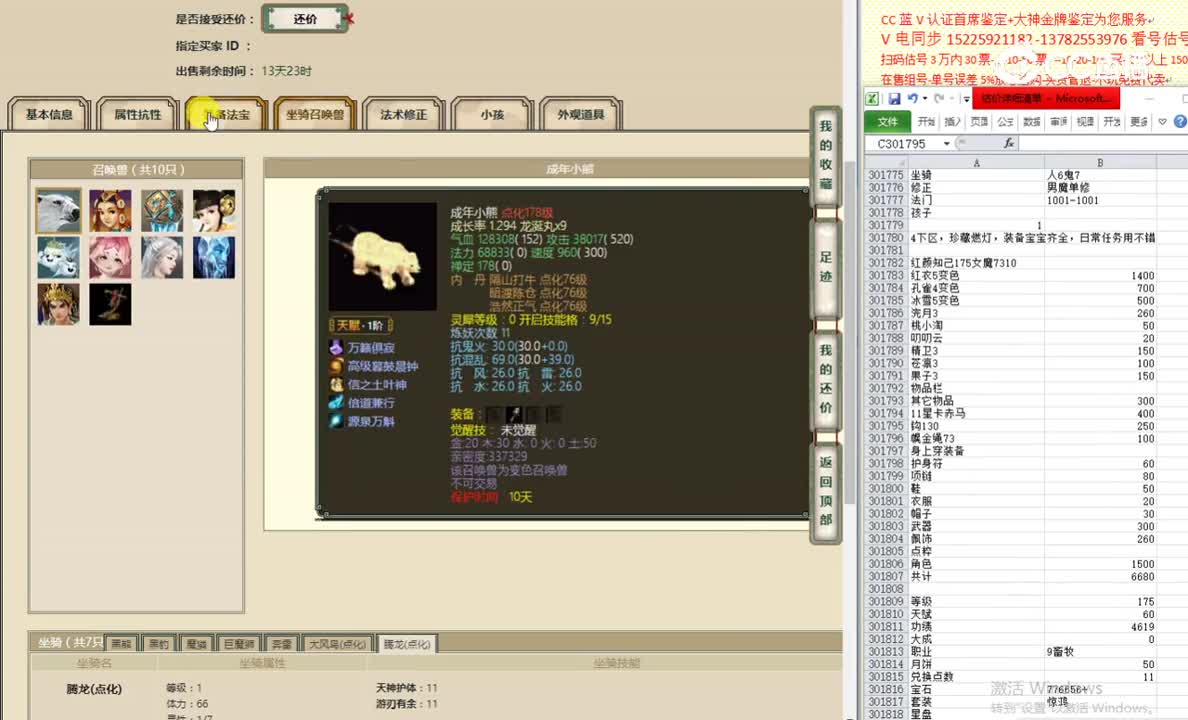
Task: Select the 腾龙(点化) mount toggle tab
Action: (x=409, y=643)
